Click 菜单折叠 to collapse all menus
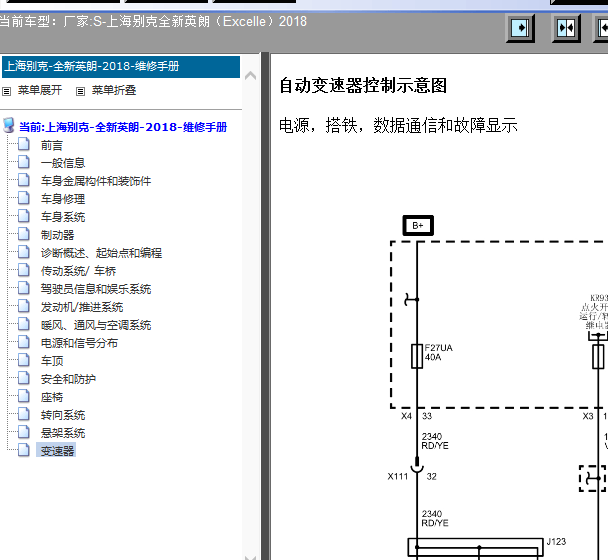This screenshot has width=608, height=560. 114,90
